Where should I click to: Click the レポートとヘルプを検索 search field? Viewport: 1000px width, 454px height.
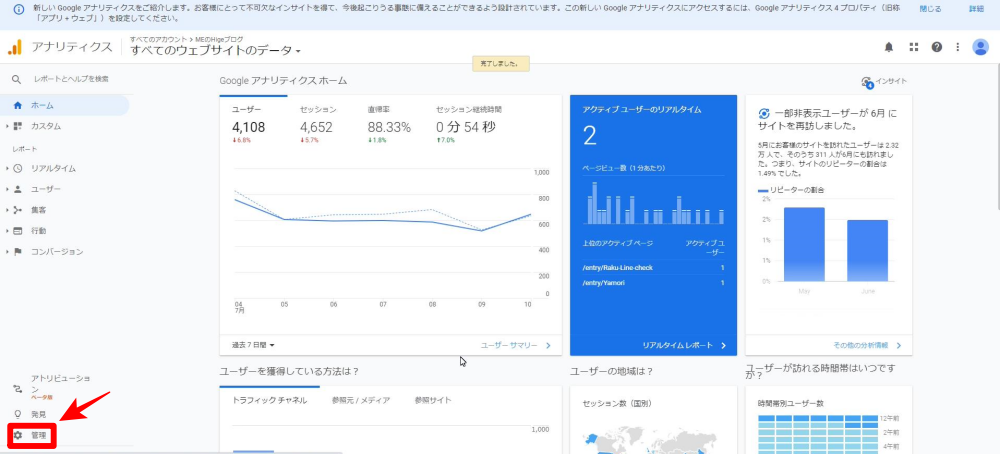[71, 79]
